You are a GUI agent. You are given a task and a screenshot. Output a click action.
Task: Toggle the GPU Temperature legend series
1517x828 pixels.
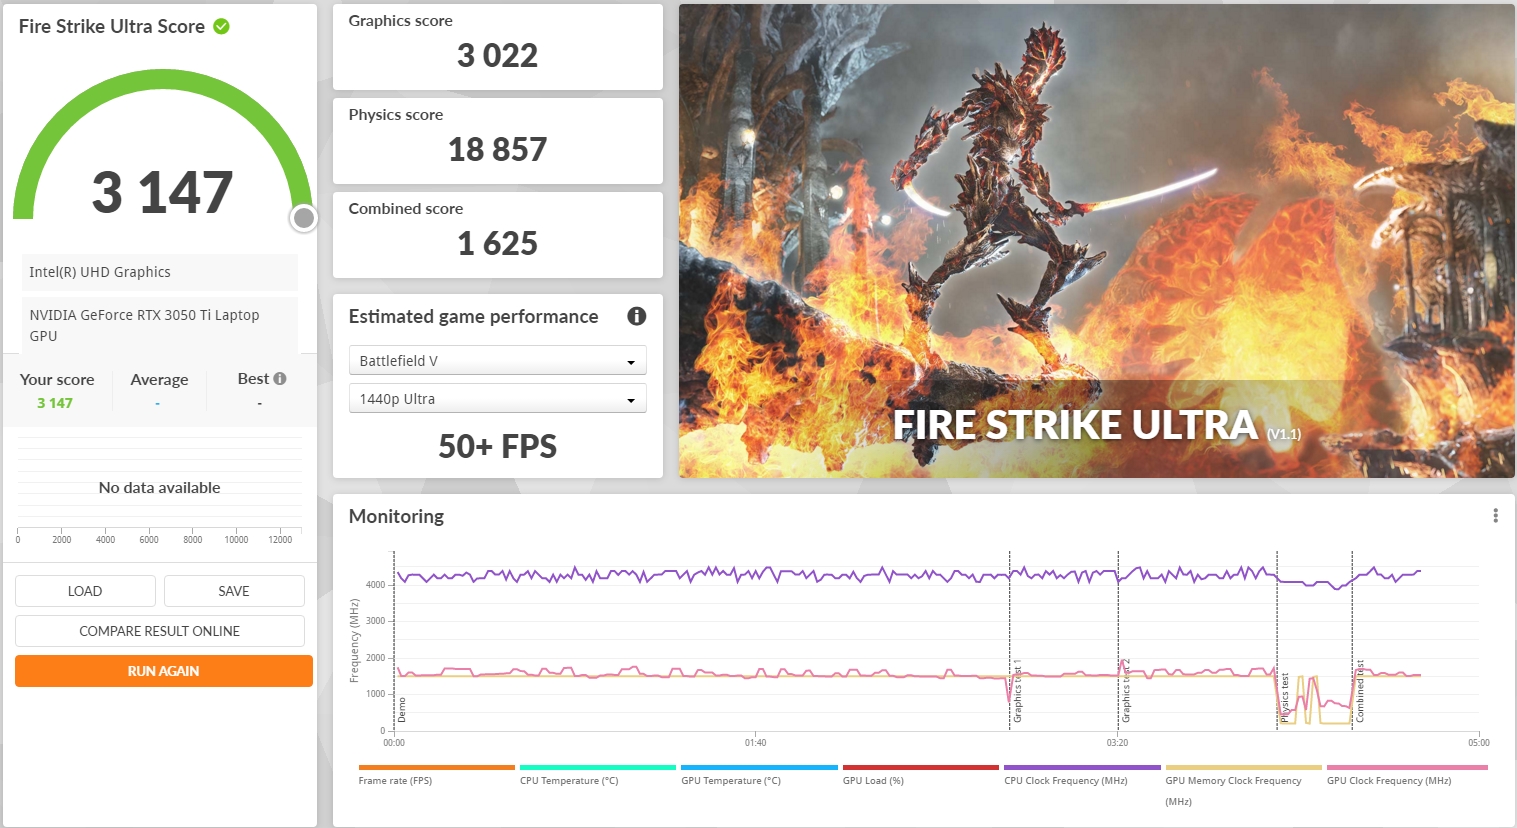click(731, 780)
